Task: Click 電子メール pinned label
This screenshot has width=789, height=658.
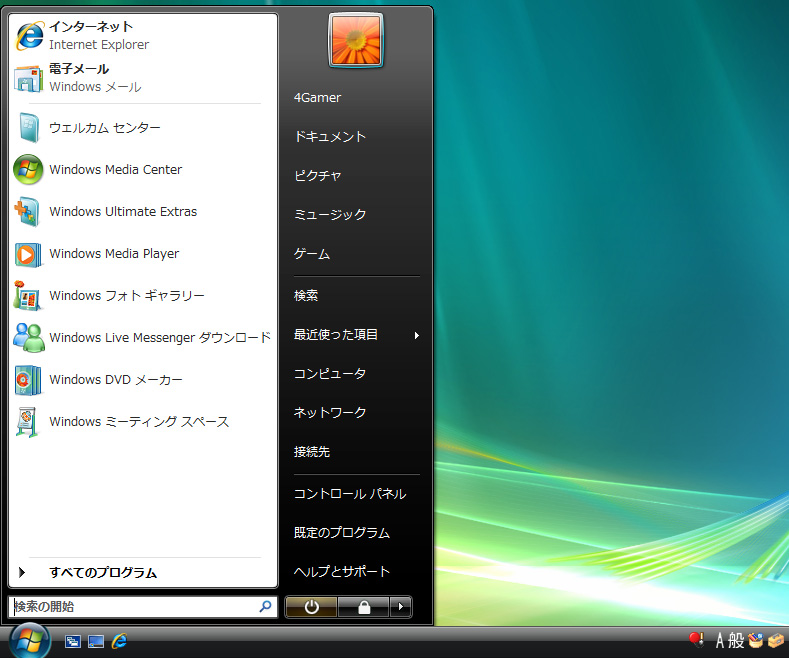Action: [x=79, y=68]
